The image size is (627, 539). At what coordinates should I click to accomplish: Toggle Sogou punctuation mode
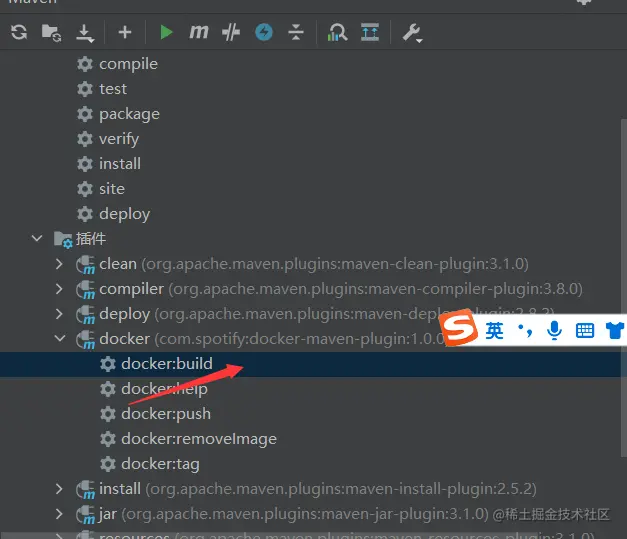(525, 331)
